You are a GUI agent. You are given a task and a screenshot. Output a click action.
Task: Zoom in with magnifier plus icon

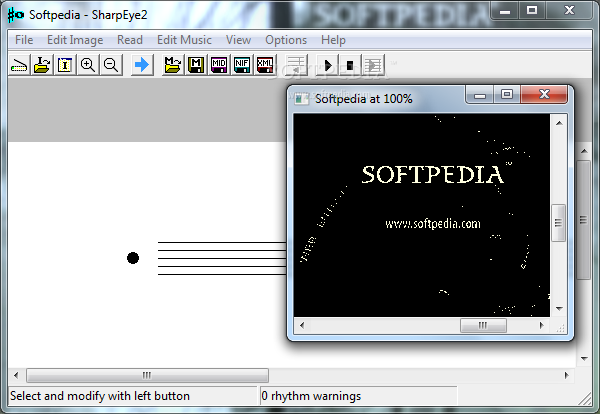pos(88,65)
